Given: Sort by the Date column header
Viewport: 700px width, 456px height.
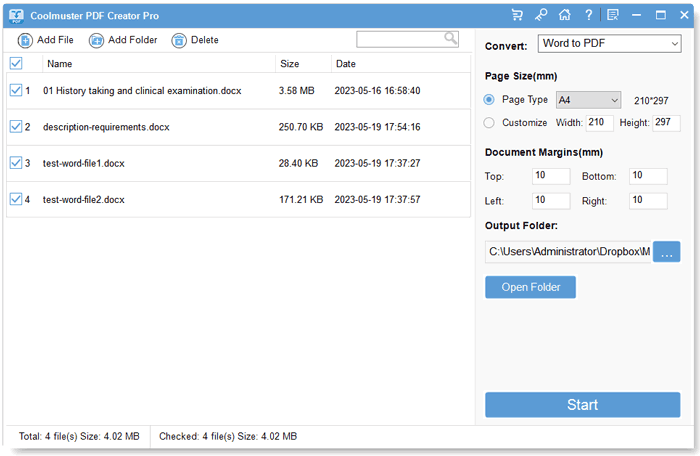Looking at the screenshot, I should click(346, 64).
